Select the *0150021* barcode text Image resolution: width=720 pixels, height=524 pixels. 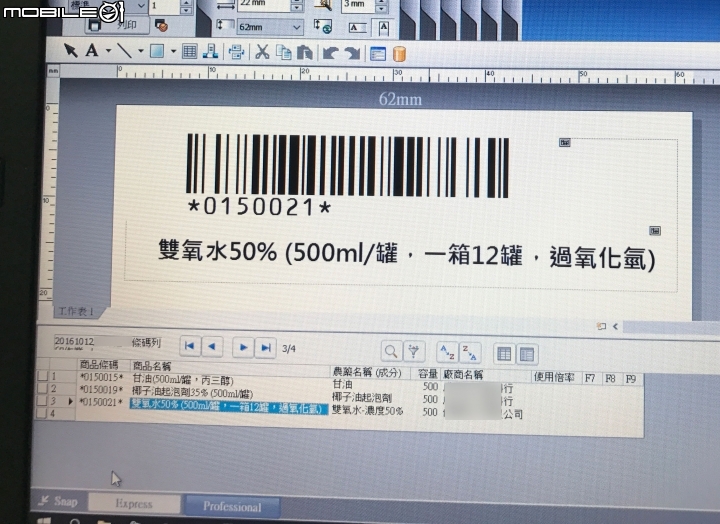coord(259,207)
